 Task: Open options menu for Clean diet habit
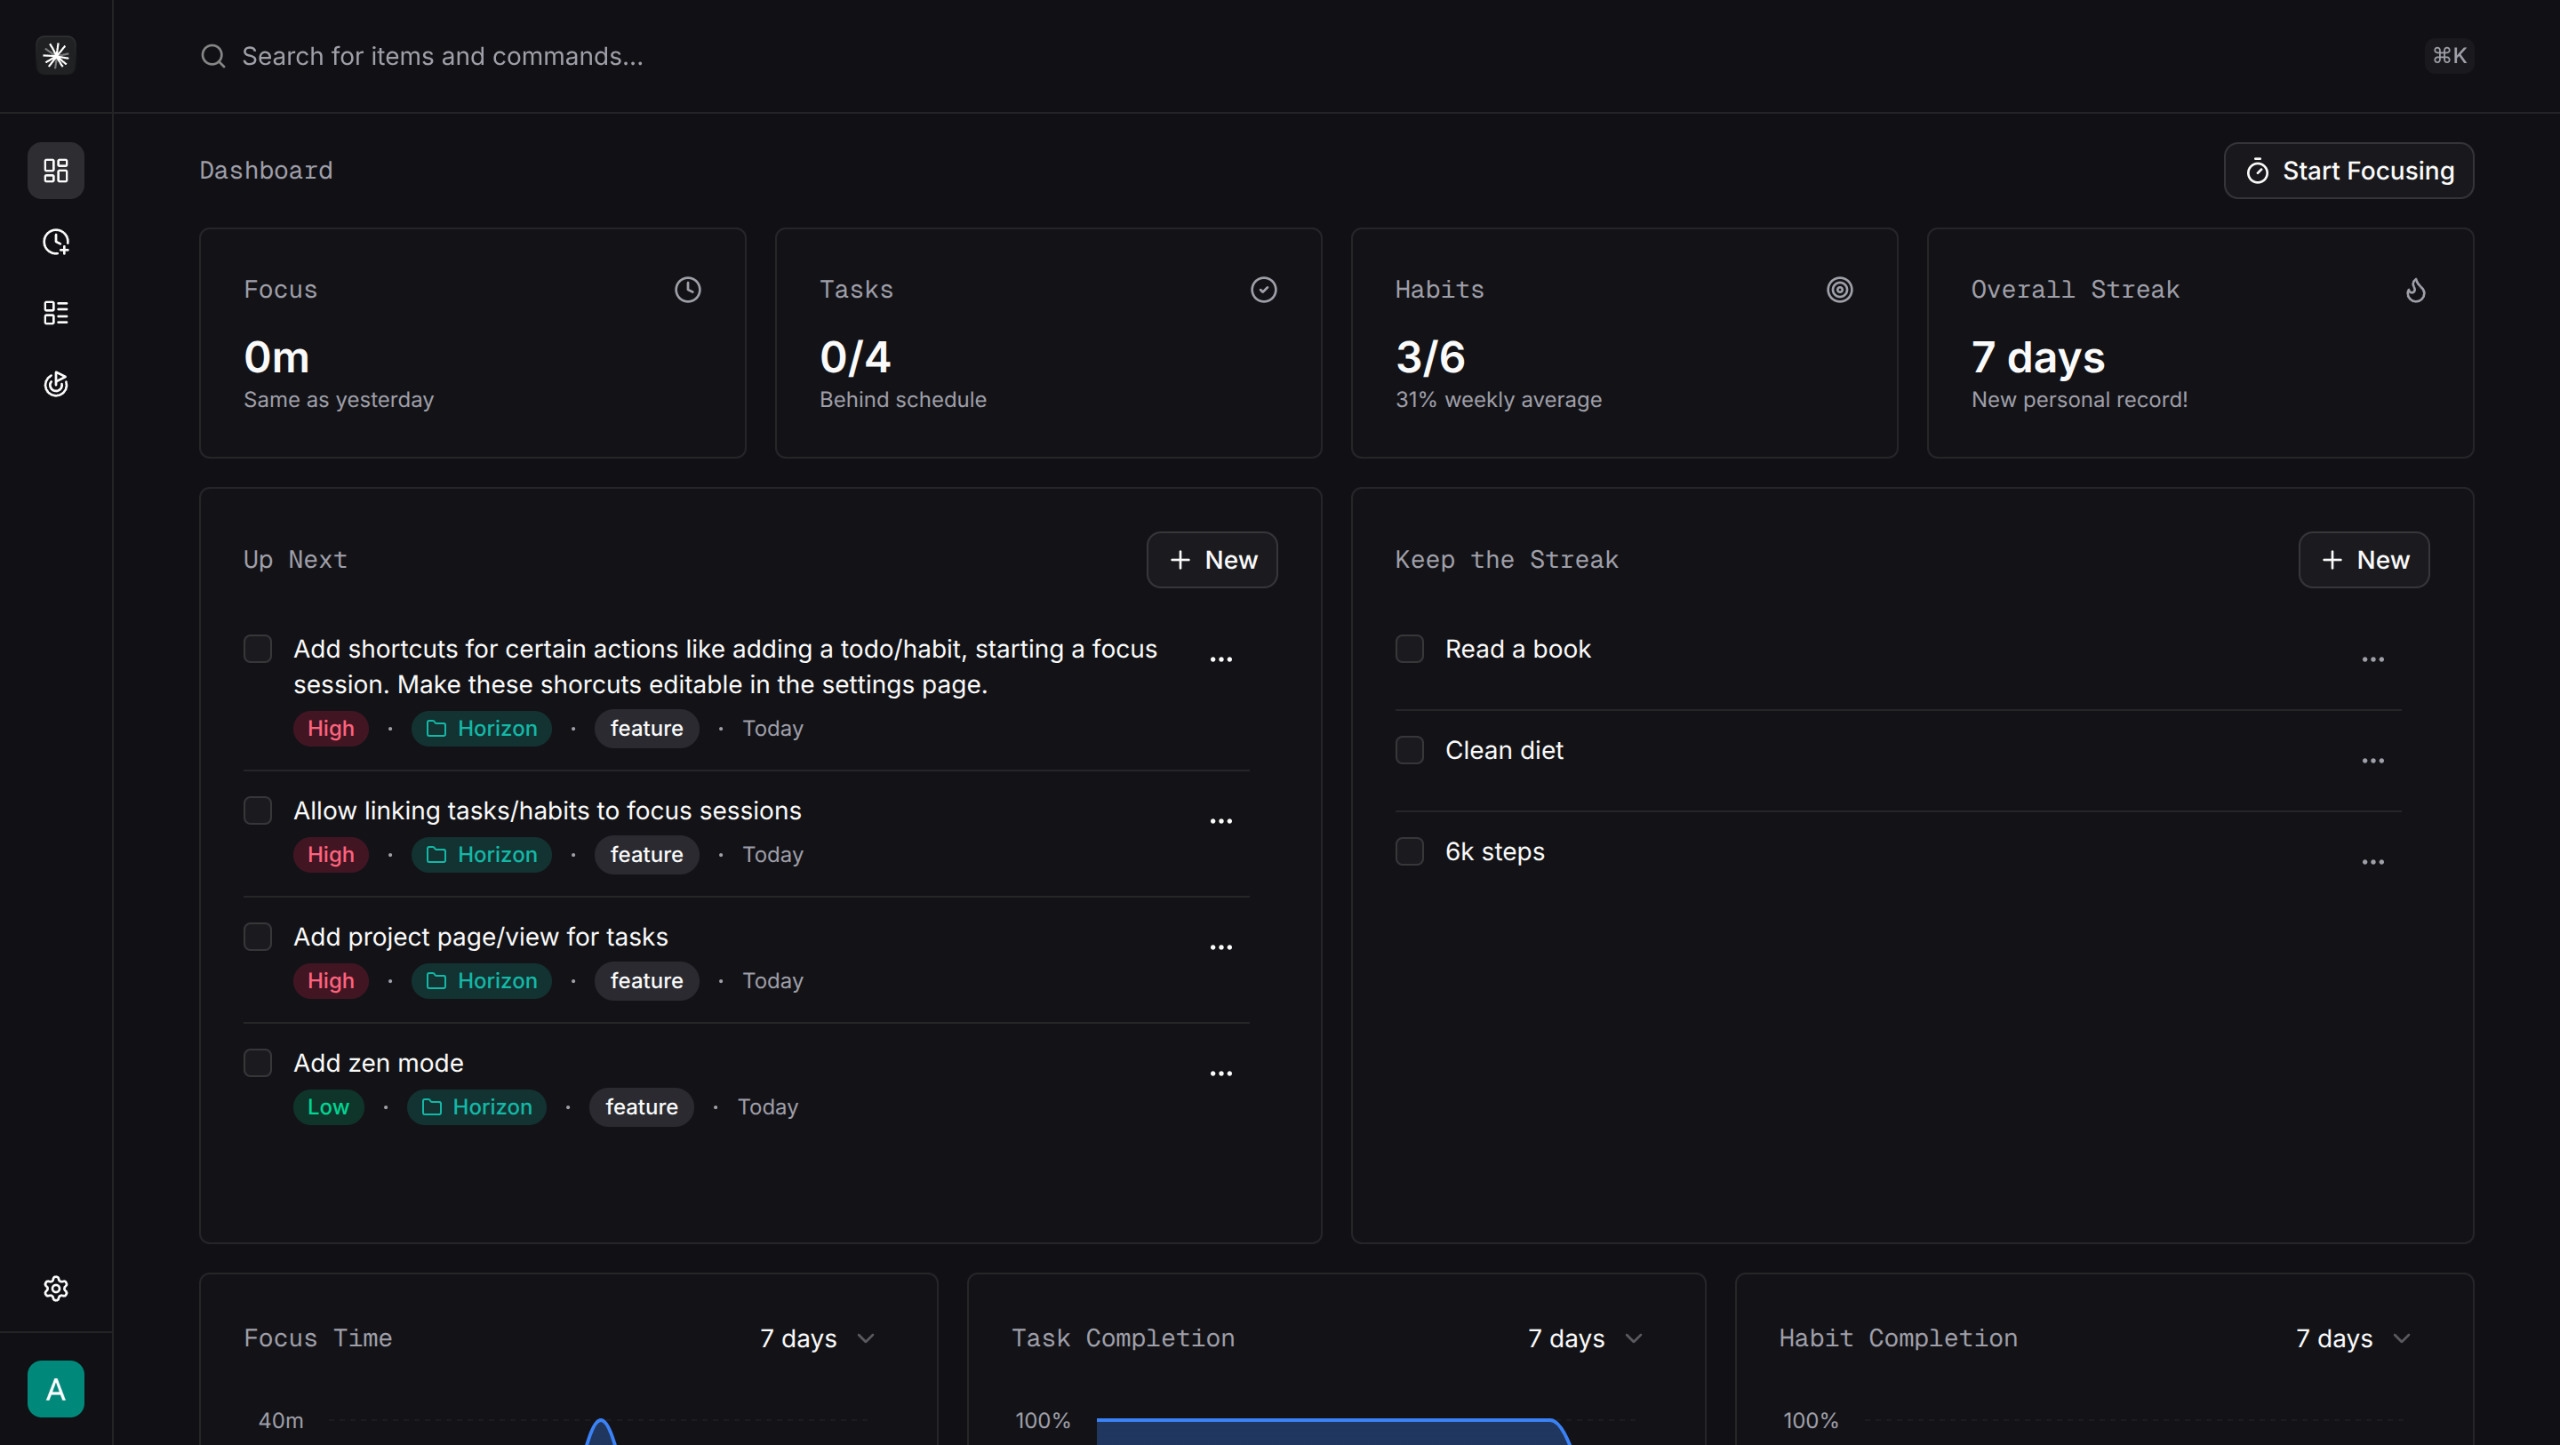2374,760
